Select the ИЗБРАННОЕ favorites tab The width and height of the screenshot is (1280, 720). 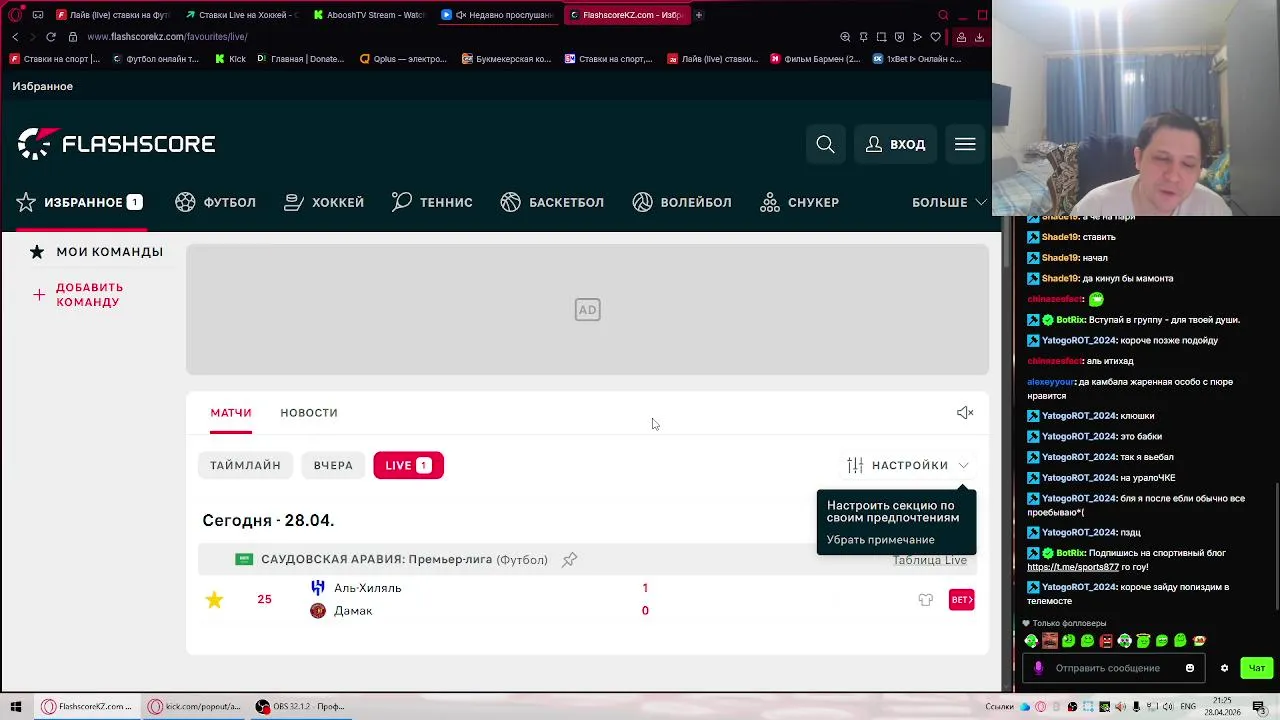[x=80, y=202]
